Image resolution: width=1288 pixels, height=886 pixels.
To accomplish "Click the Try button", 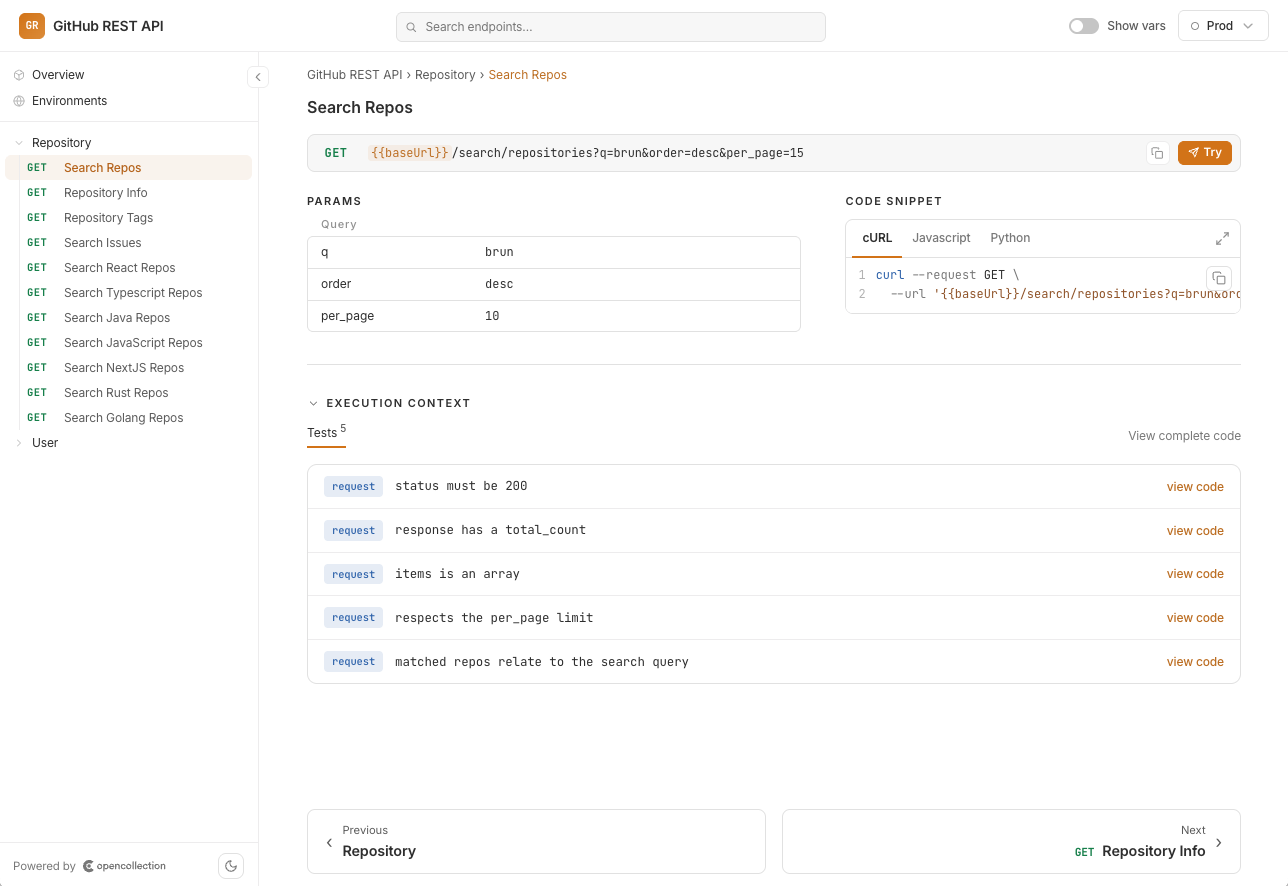I will 1204,153.
